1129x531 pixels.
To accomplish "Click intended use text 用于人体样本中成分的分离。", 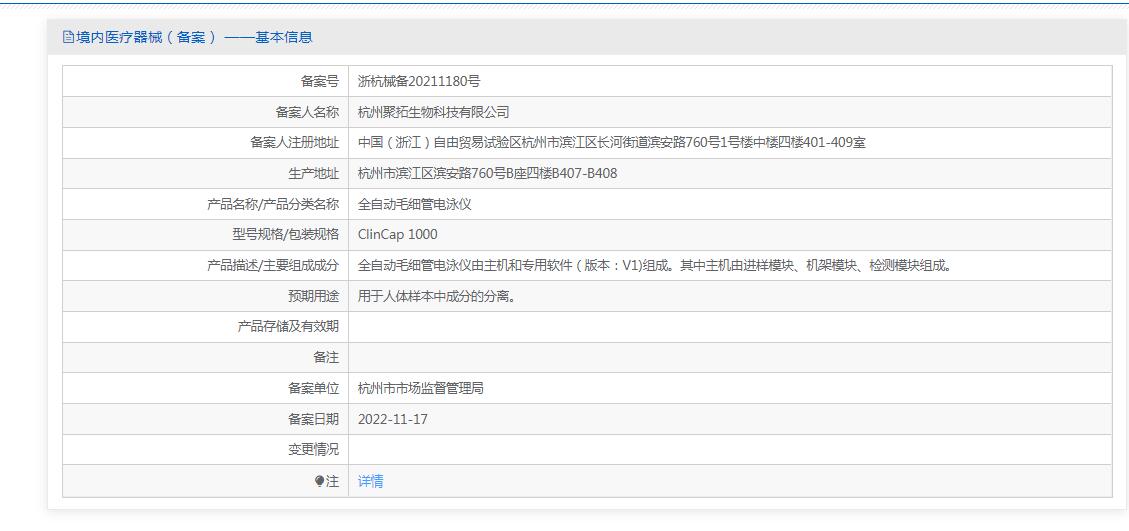I will [x=438, y=296].
